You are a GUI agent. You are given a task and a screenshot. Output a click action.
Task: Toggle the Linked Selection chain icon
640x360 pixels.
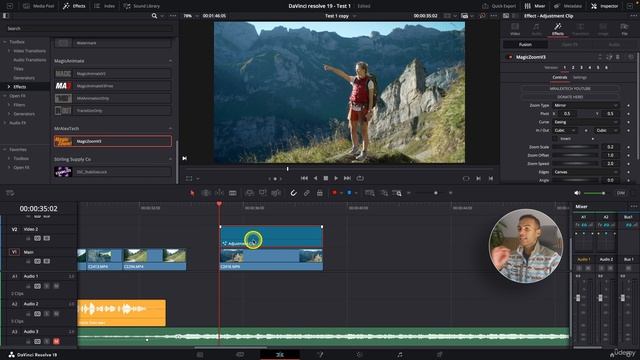click(307, 193)
